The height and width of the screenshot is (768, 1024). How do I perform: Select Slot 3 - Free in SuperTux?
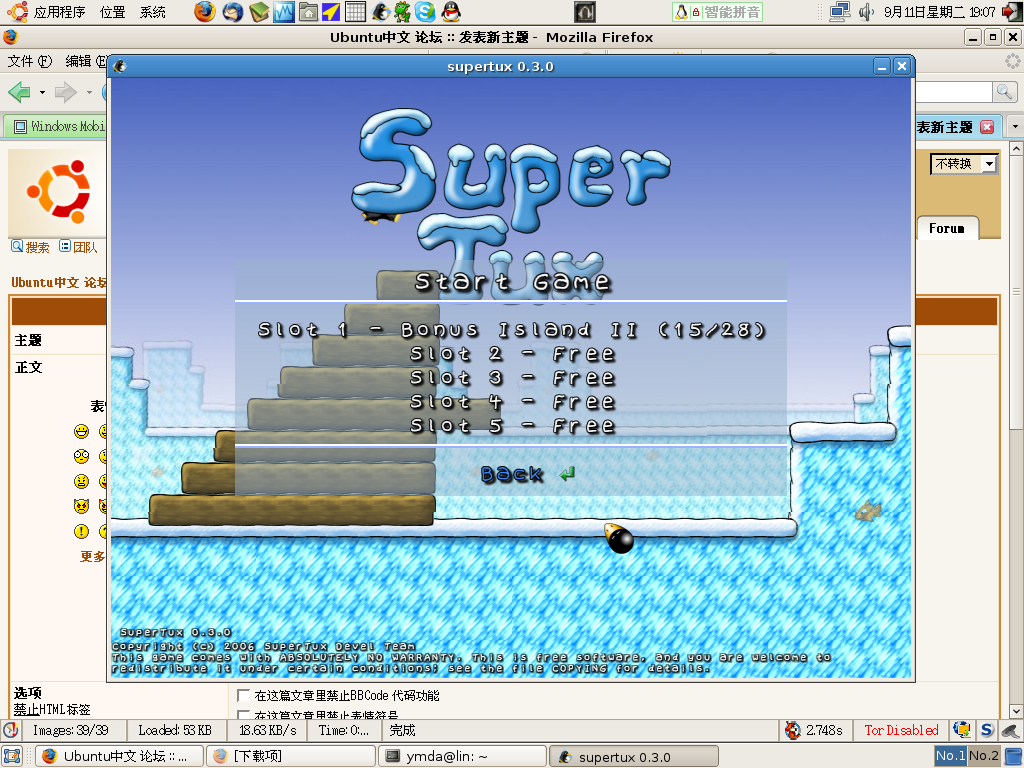tap(511, 378)
